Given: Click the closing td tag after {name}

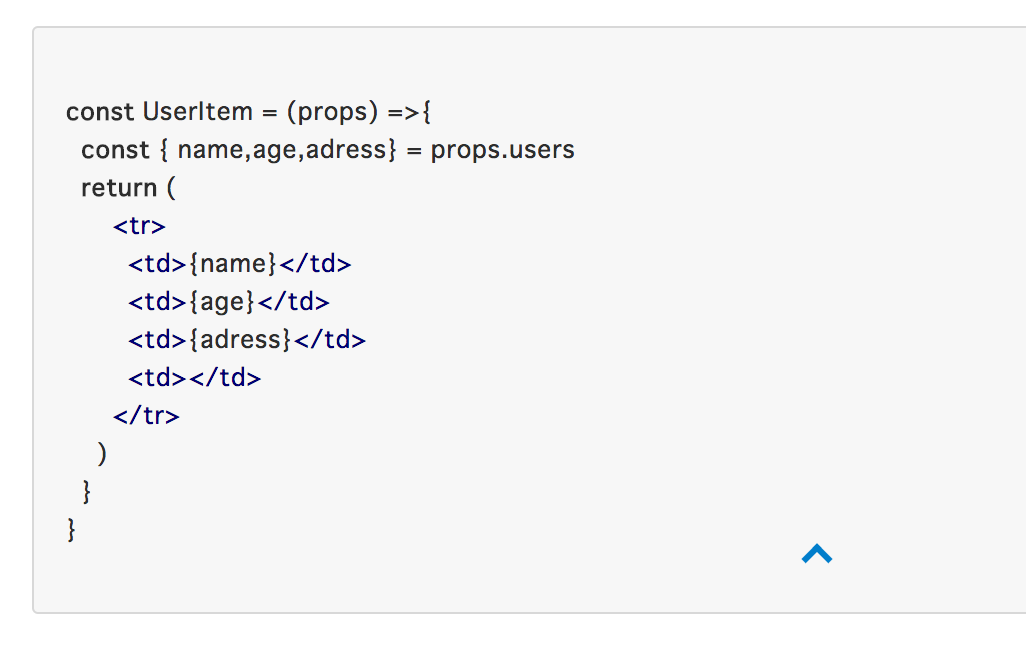Looking at the screenshot, I should point(315,264).
